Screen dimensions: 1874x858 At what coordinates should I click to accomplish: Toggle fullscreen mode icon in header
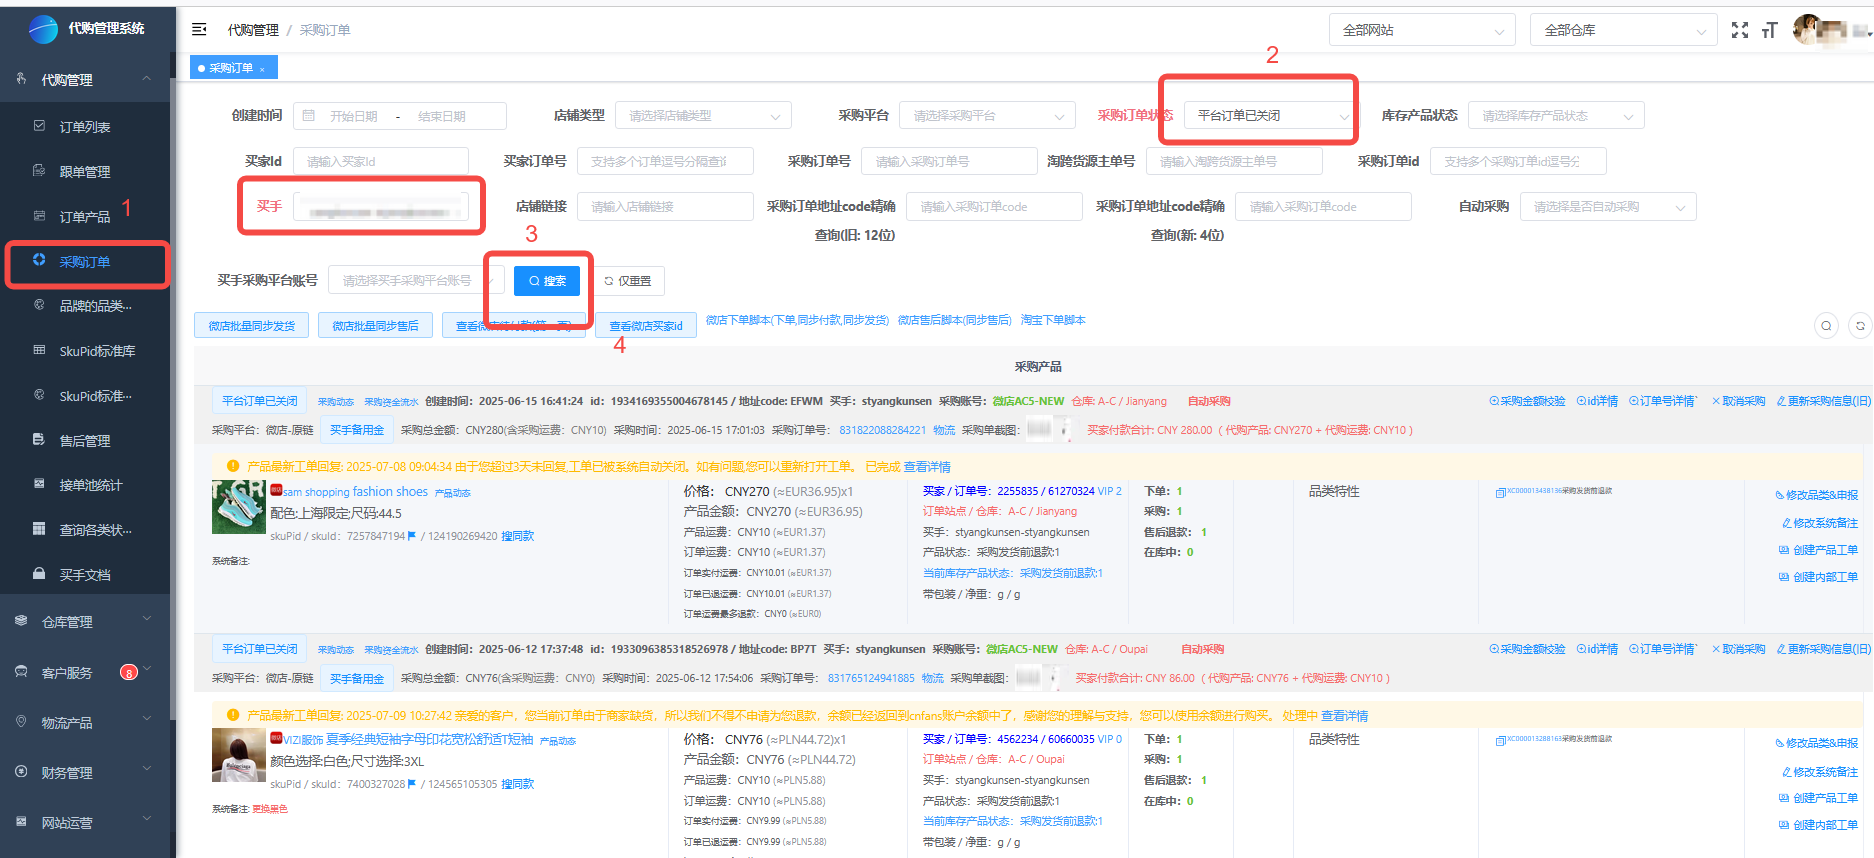point(1740,30)
